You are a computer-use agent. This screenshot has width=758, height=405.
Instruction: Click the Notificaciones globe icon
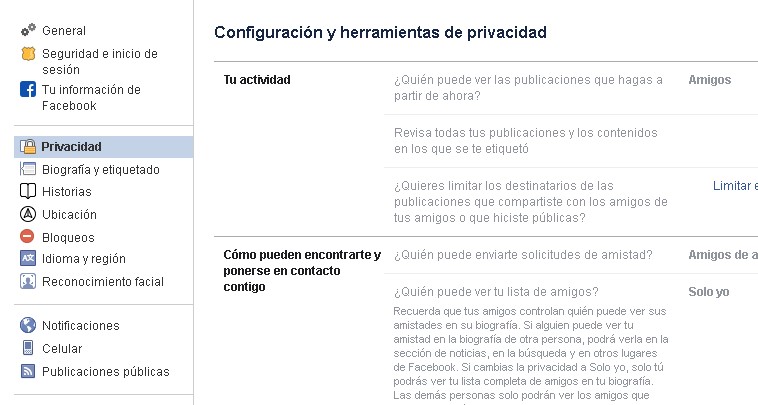coord(28,325)
